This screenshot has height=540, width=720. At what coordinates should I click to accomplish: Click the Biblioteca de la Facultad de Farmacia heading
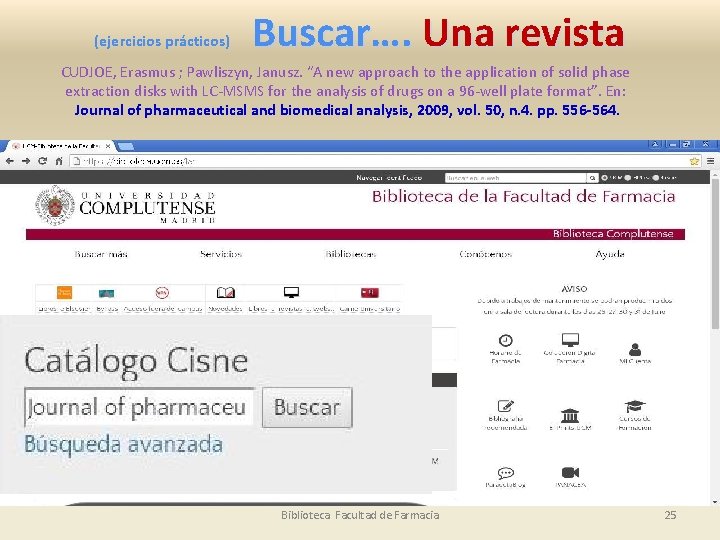pyautogui.click(x=523, y=197)
